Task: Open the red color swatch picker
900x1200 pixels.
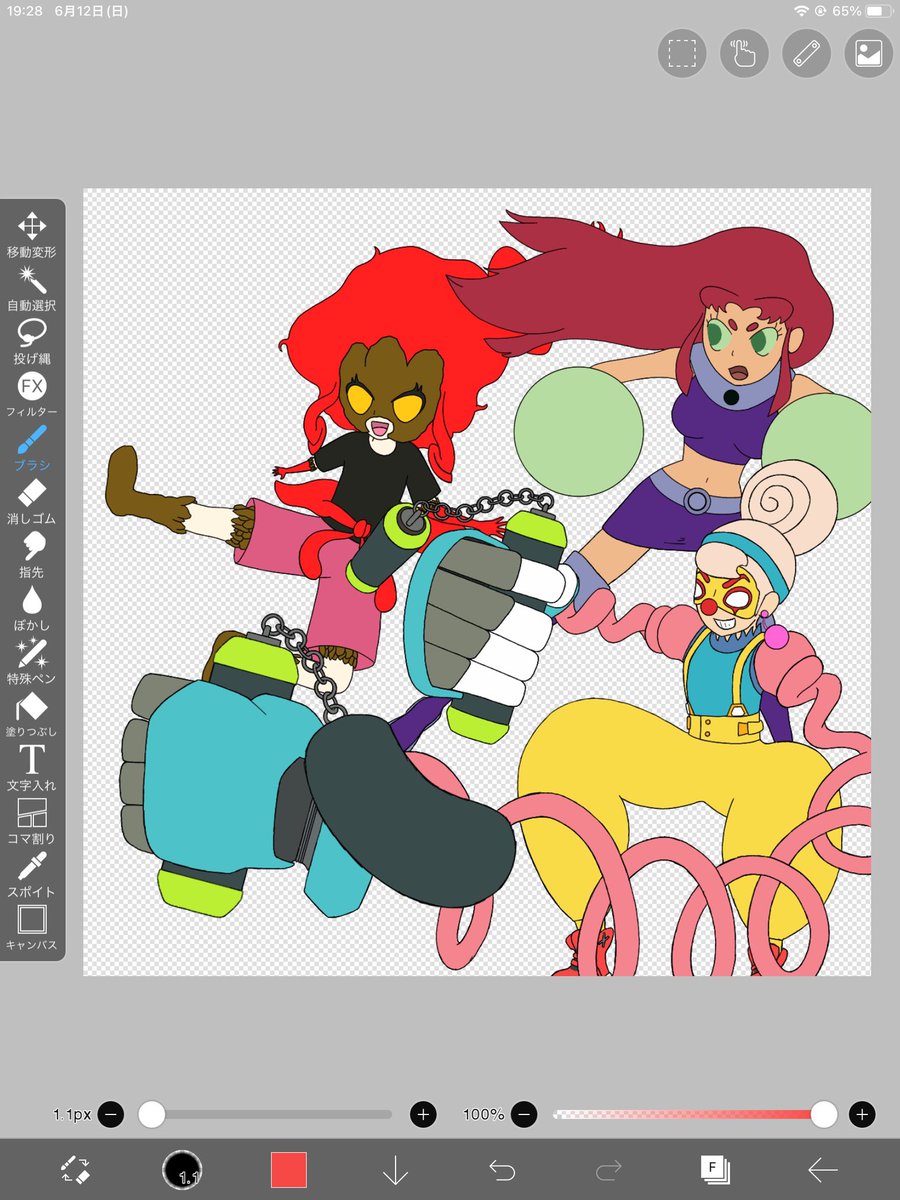Action: (x=289, y=1169)
